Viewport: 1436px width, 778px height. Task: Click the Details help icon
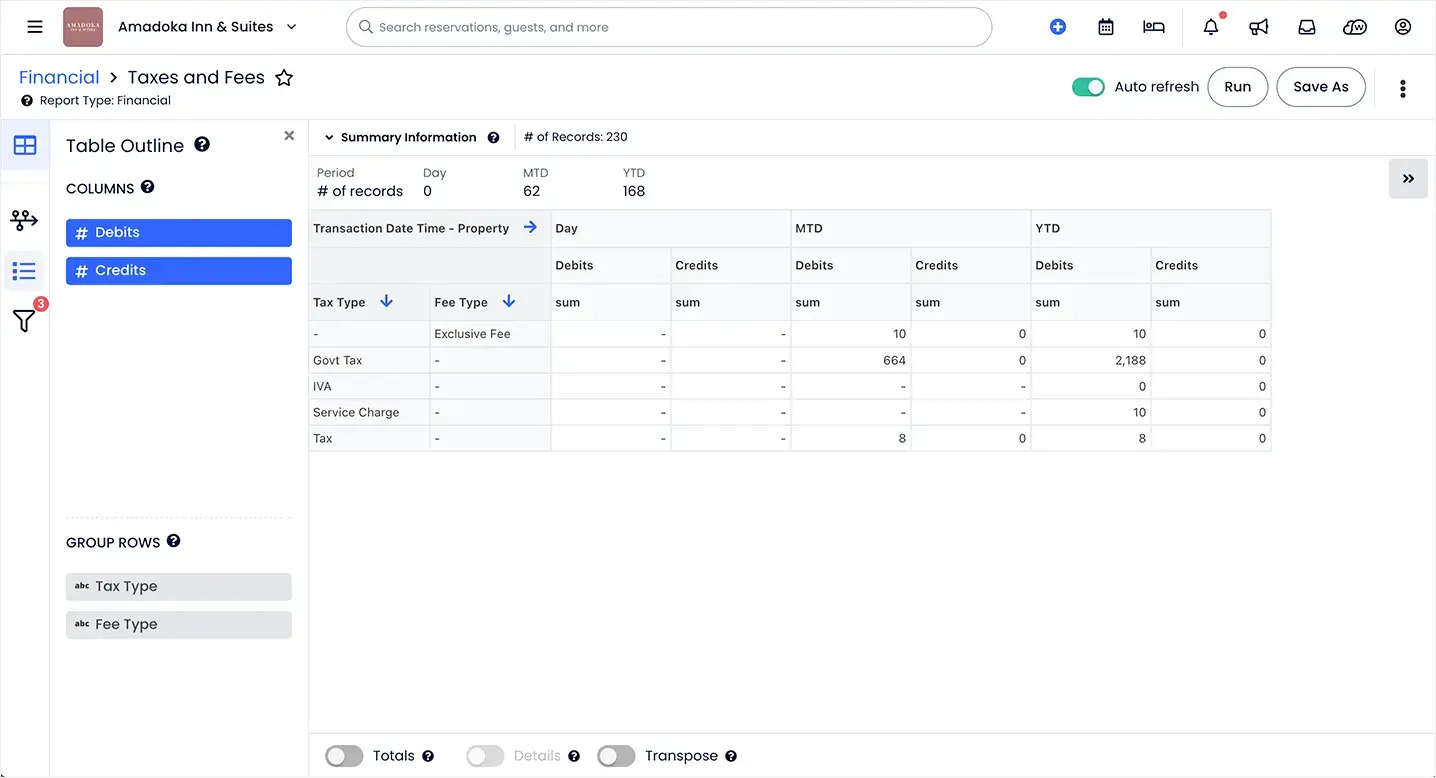(x=574, y=757)
